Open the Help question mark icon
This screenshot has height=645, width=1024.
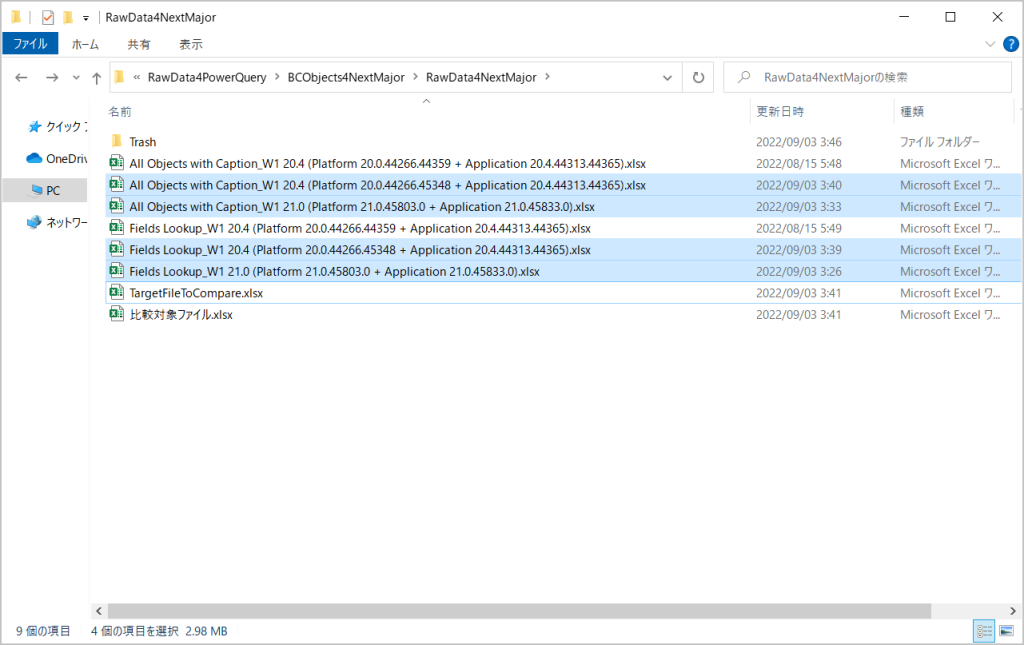(1010, 44)
